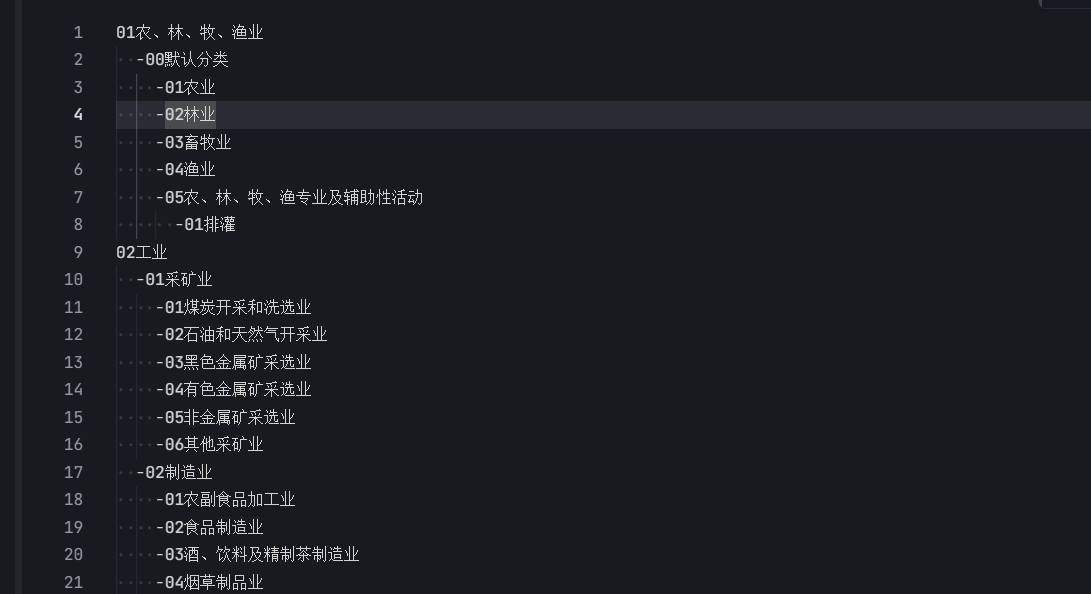This screenshot has height=594, width=1091.
Task: Click line number 21 in the gutter
Action: click(x=74, y=582)
